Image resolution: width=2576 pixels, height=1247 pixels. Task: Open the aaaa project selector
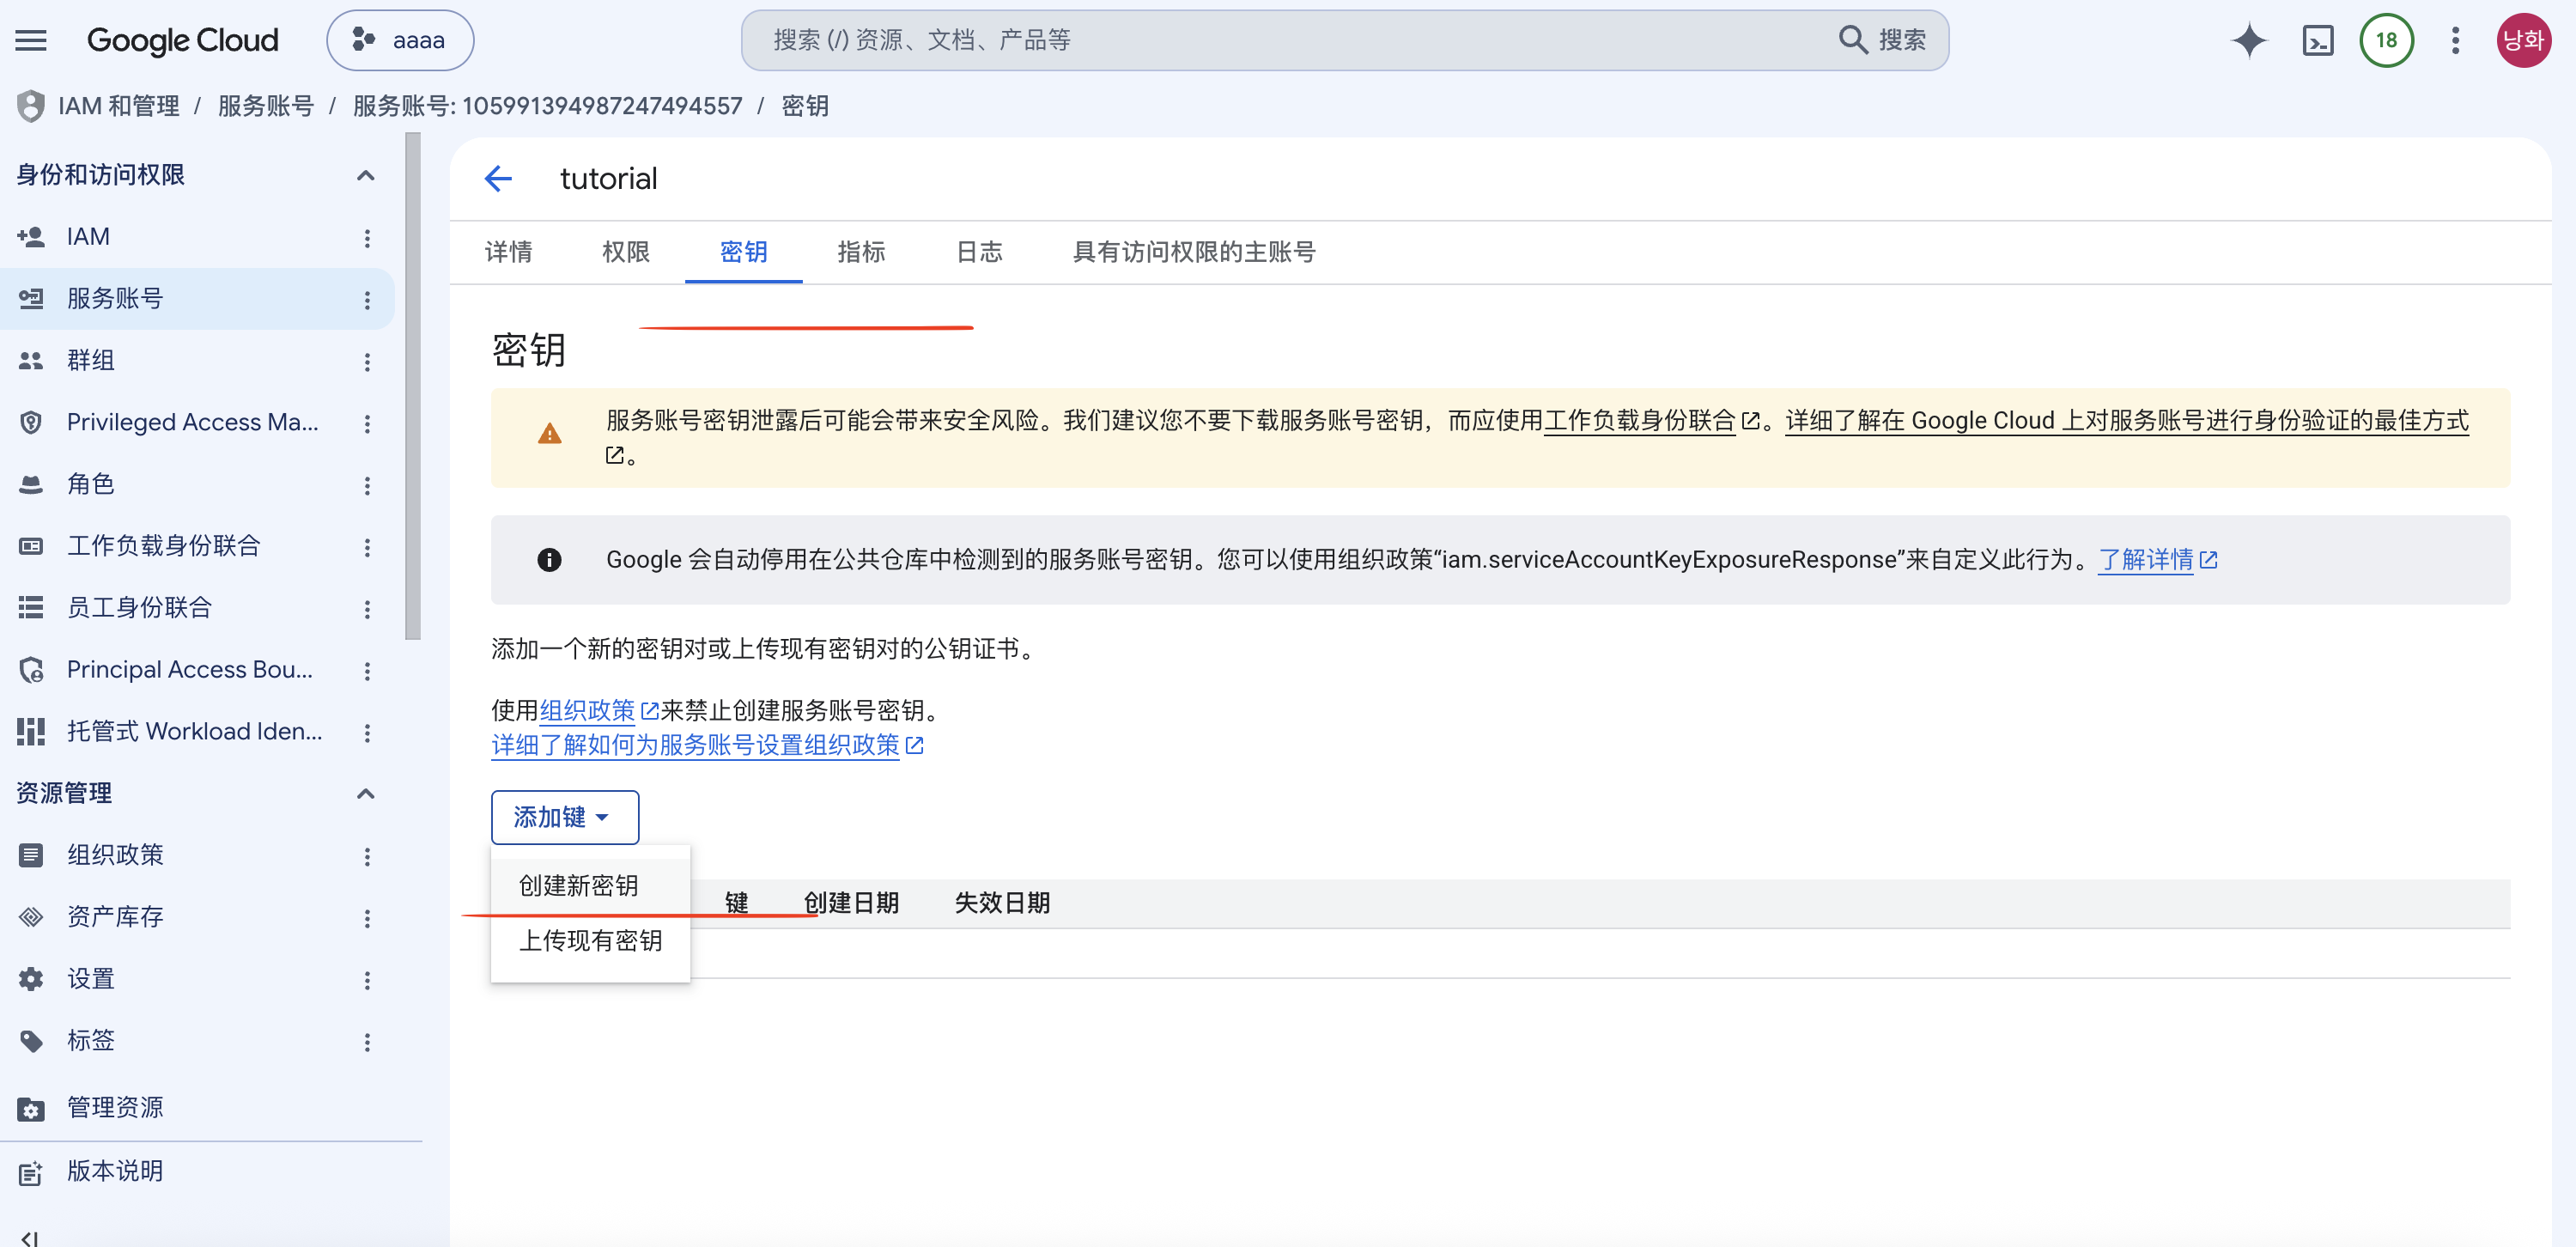pyautogui.click(x=400, y=40)
